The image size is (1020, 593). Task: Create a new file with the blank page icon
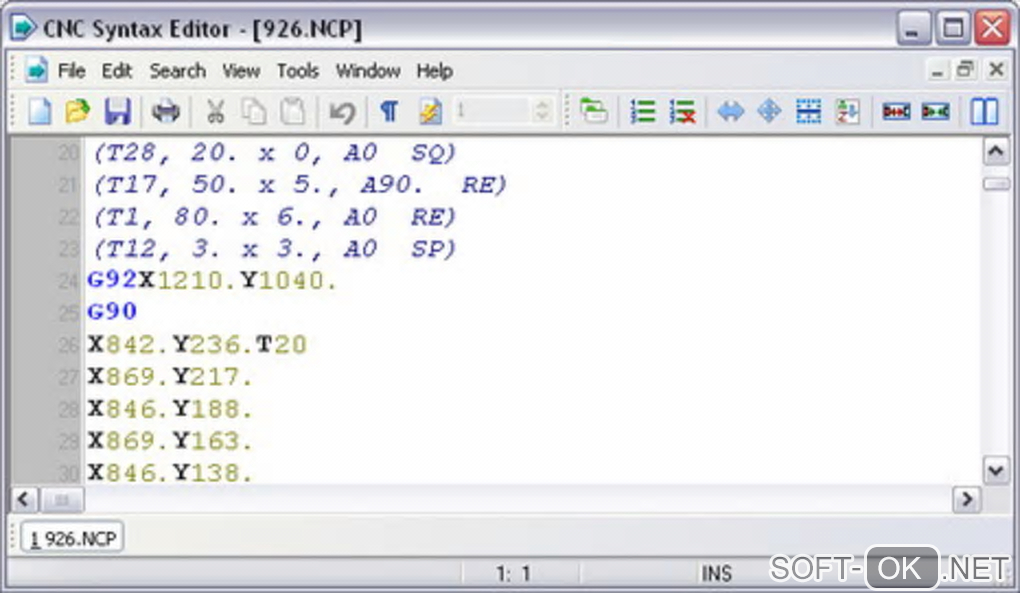[x=40, y=112]
